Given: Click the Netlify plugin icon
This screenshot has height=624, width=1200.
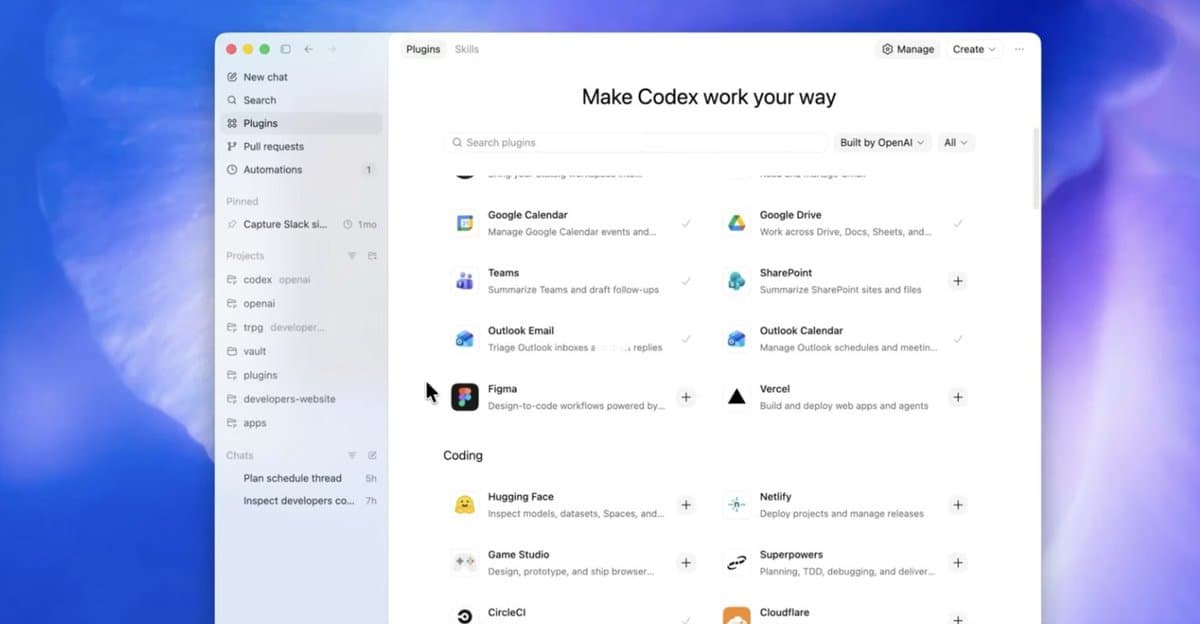Looking at the screenshot, I should (737, 504).
